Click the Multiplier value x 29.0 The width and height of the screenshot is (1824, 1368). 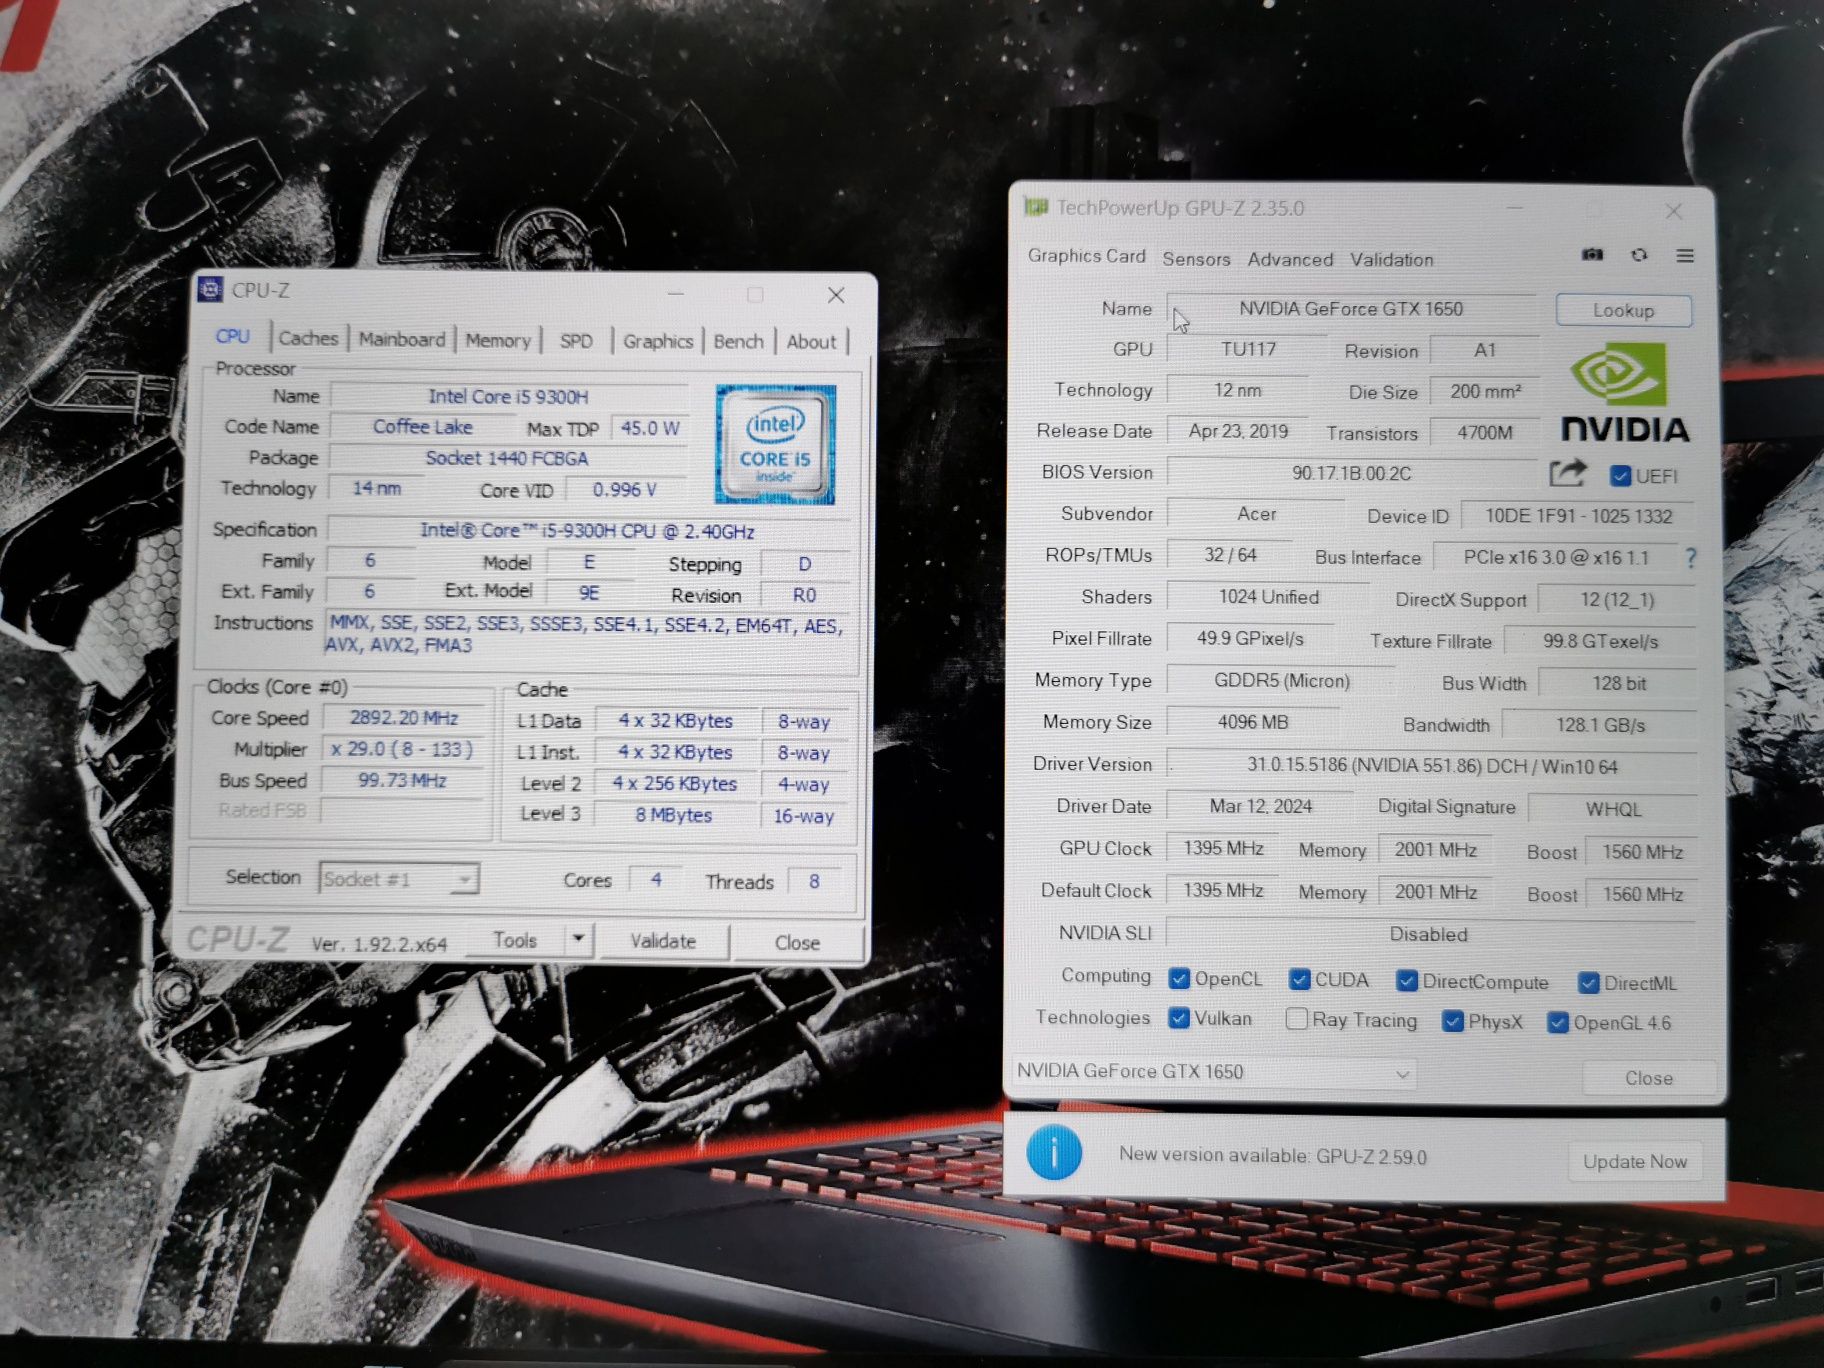[402, 749]
